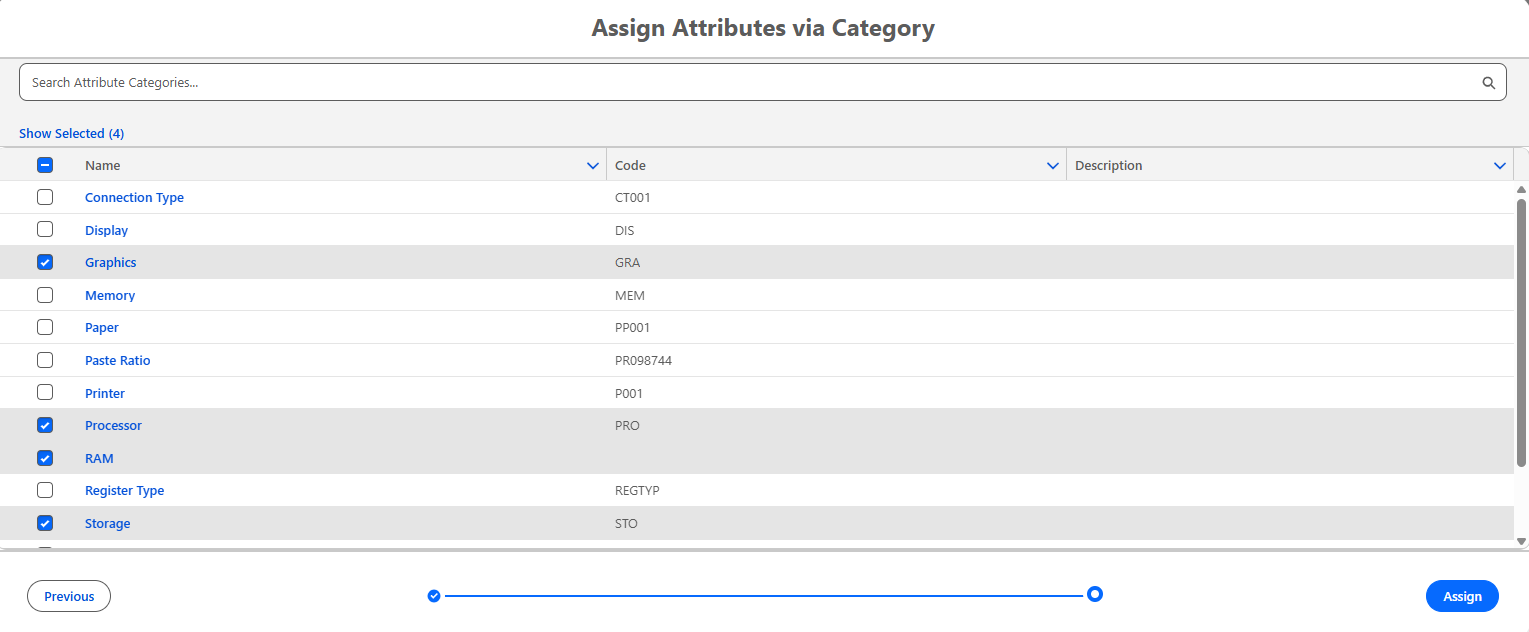Open the Register Type category link
The height and width of the screenshot is (632, 1529).
tap(124, 491)
